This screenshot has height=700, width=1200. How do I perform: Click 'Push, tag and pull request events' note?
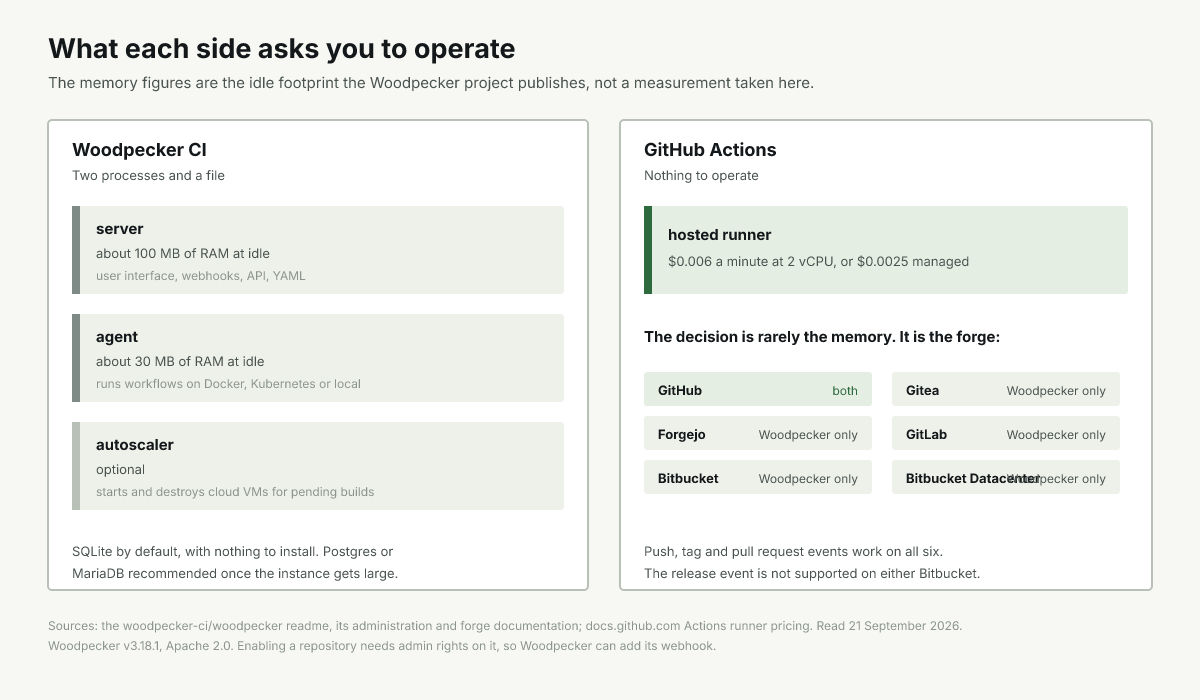point(793,551)
